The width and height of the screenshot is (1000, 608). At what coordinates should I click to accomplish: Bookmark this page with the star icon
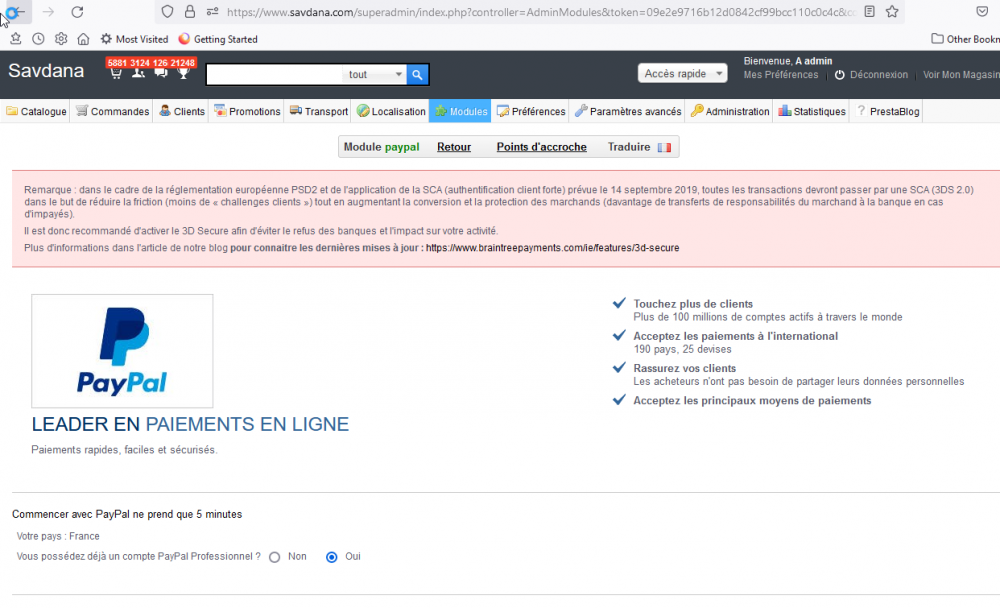892,11
